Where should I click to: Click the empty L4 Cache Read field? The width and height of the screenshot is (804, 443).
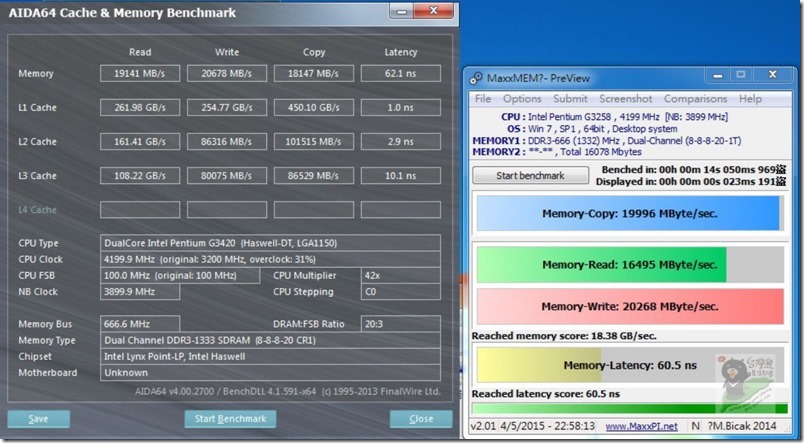(x=140, y=210)
